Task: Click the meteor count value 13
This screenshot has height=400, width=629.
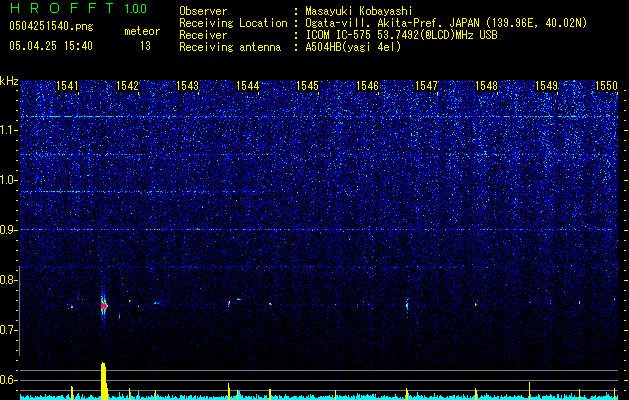Action: [x=145, y=46]
